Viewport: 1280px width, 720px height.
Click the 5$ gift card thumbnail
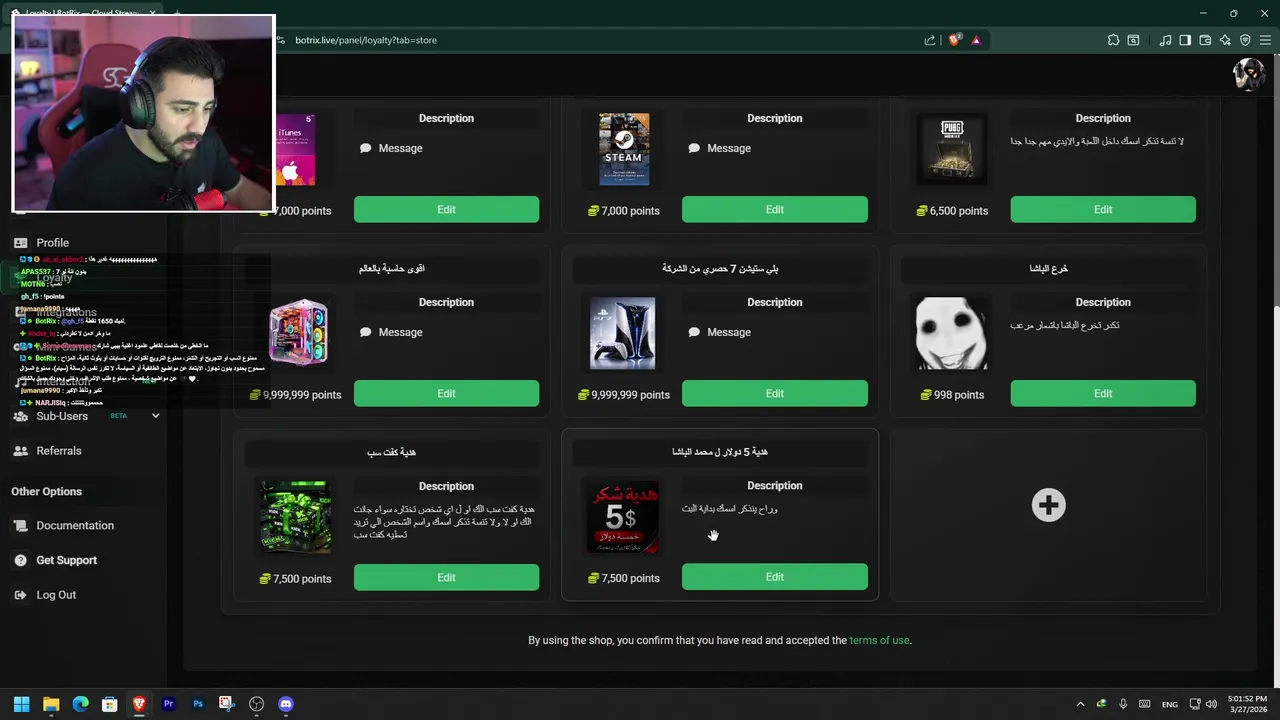[x=623, y=517]
